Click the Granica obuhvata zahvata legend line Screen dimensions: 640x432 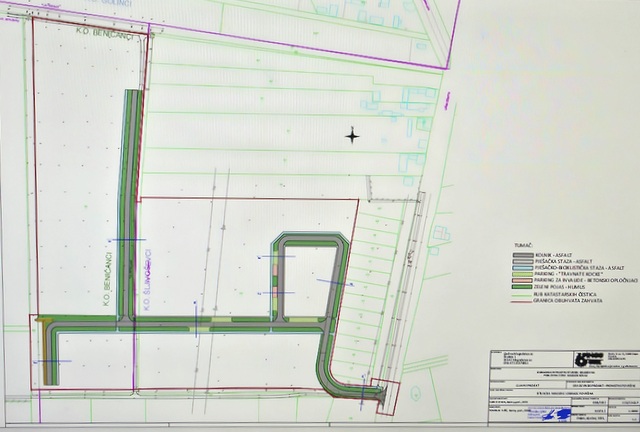click(x=521, y=304)
